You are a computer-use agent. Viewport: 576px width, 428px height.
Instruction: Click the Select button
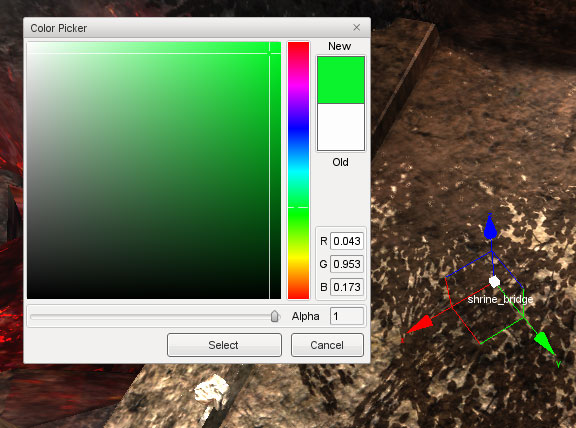[x=224, y=345]
